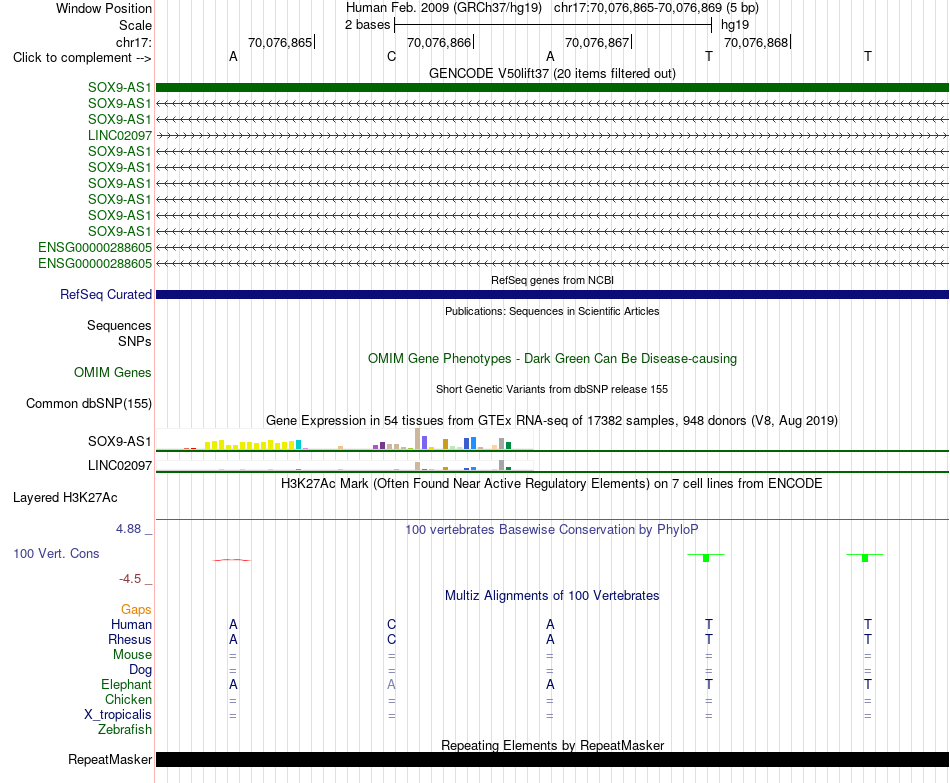Open the 'Gene Expression in 54 tissues from GTEx' title
The image size is (950, 783).
pyautogui.click(x=552, y=421)
